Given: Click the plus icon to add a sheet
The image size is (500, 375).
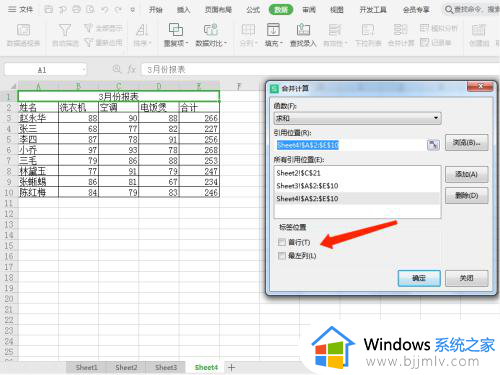Looking at the screenshot, I should point(232,367).
